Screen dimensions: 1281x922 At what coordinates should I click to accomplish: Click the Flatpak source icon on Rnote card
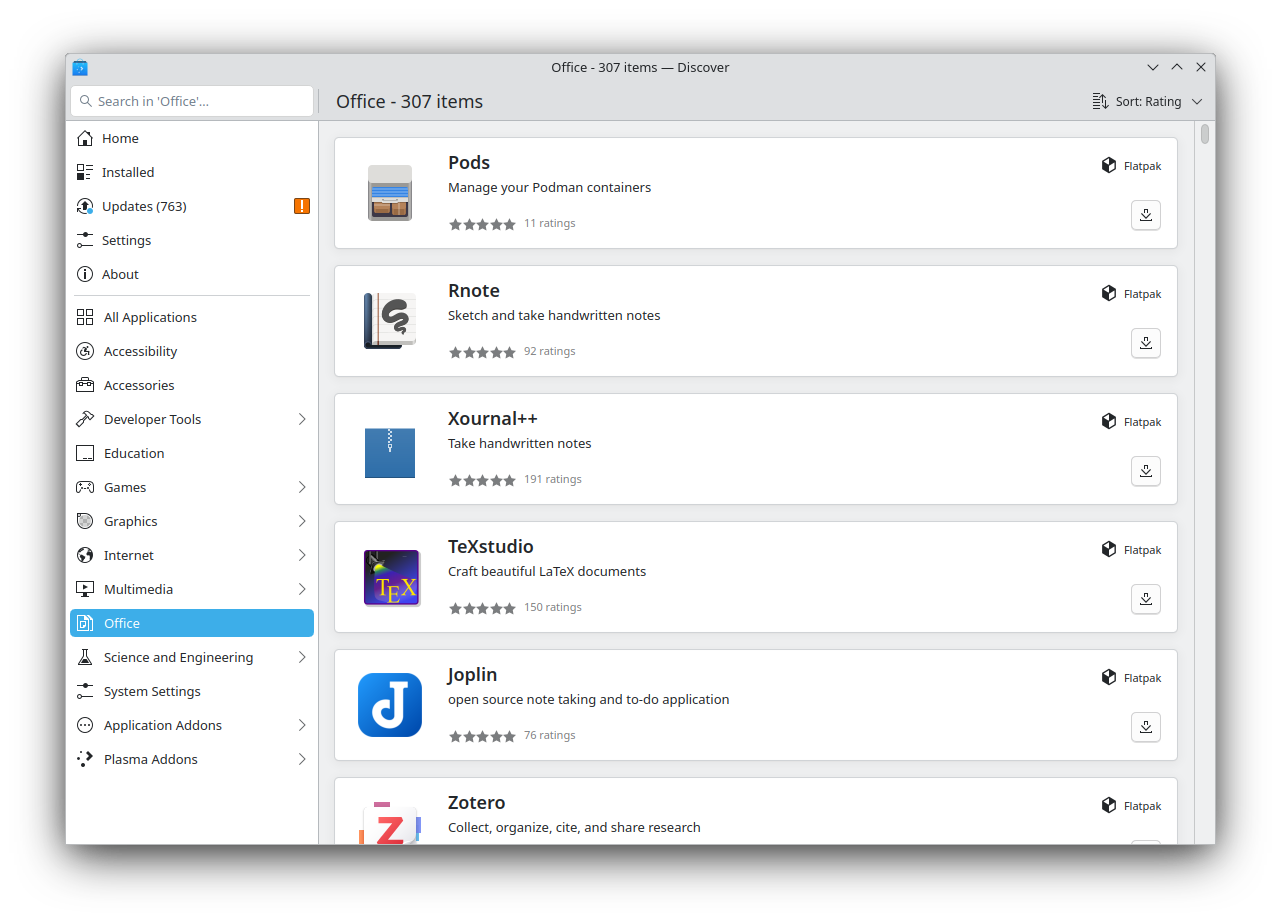(1109, 293)
